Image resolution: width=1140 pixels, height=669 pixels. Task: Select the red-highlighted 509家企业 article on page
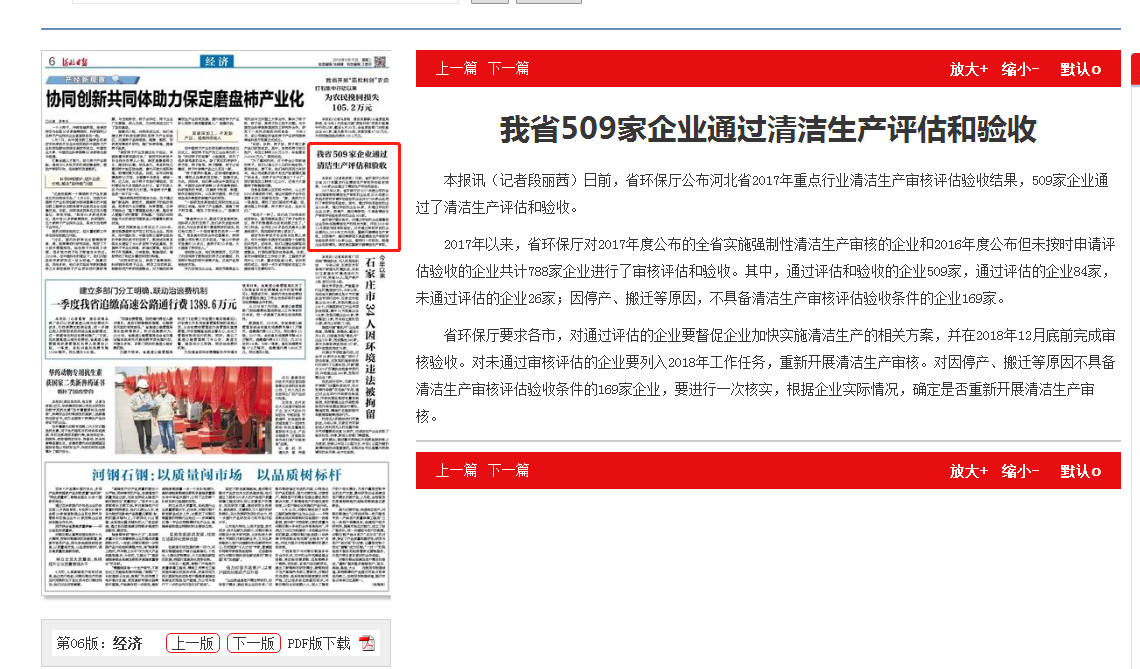pyautogui.click(x=352, y=197)
